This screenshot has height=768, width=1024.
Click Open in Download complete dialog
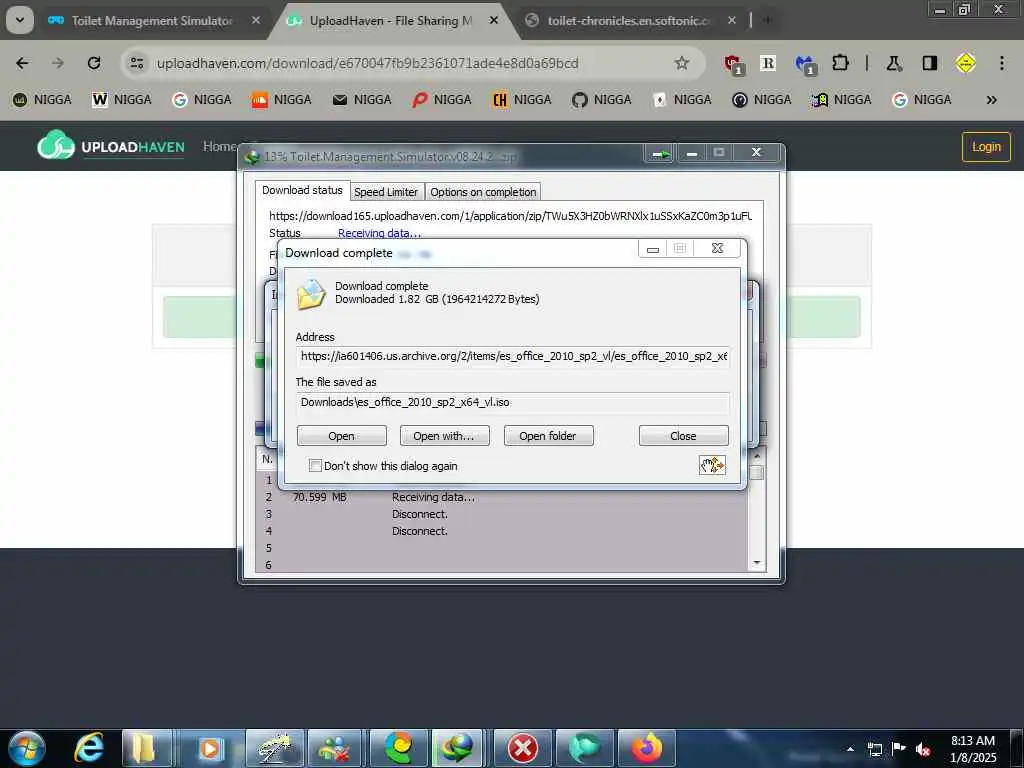pyautogui.click(x=342, y=436)
